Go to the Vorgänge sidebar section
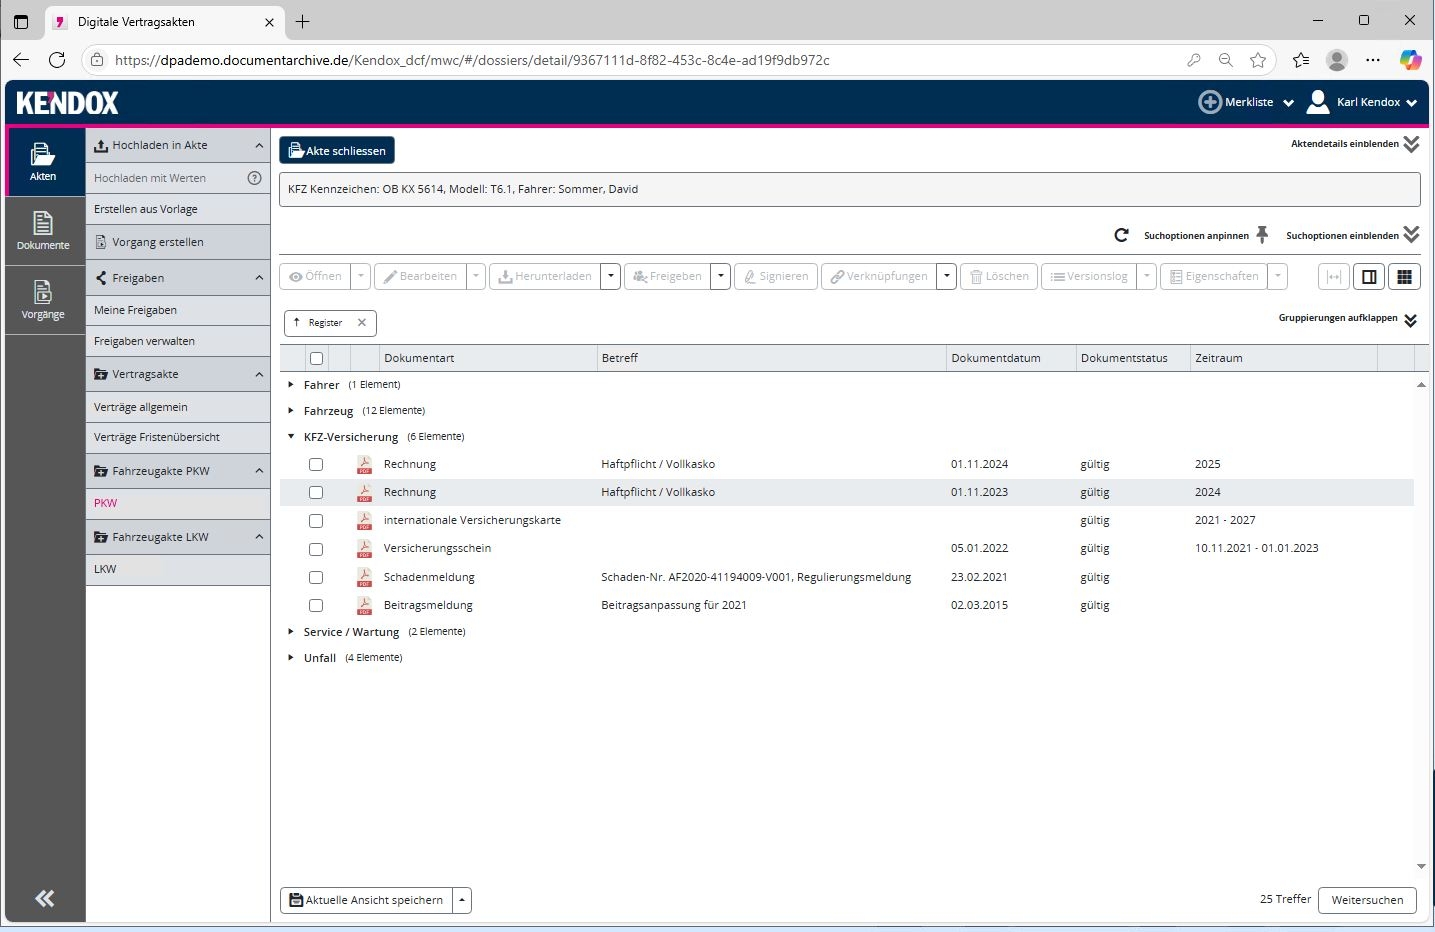The height and width of the screenshot is (932, 1435). tap(43, 299)
